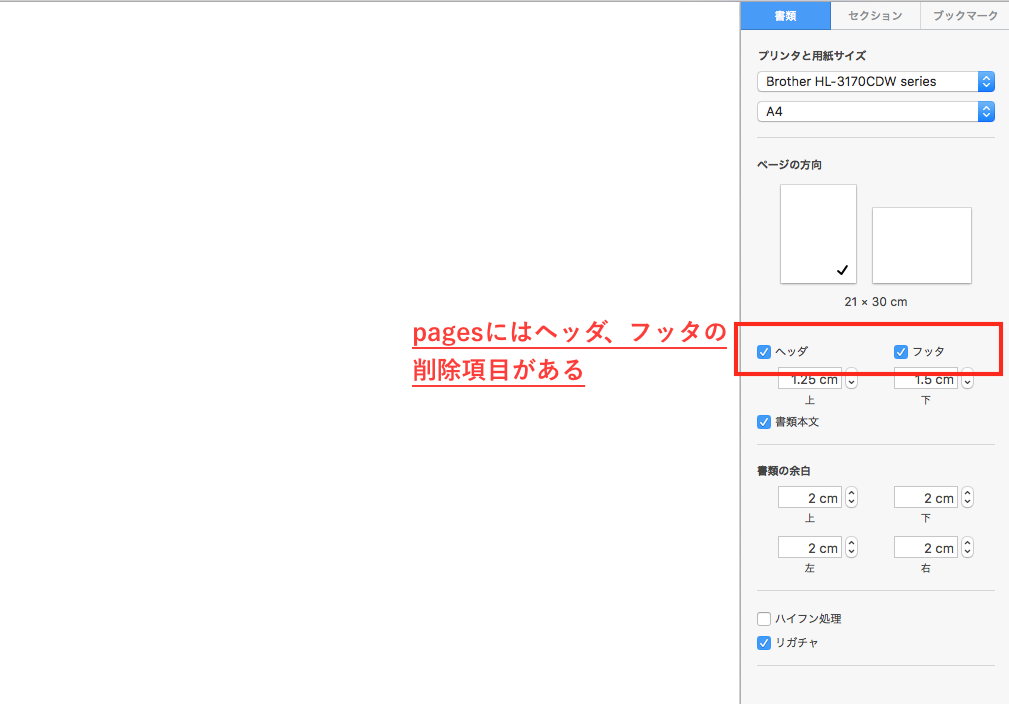Open the ブックマーク tab
Image resolution: width=1009 pixels, height=704 pixels.
coord(965,15)
